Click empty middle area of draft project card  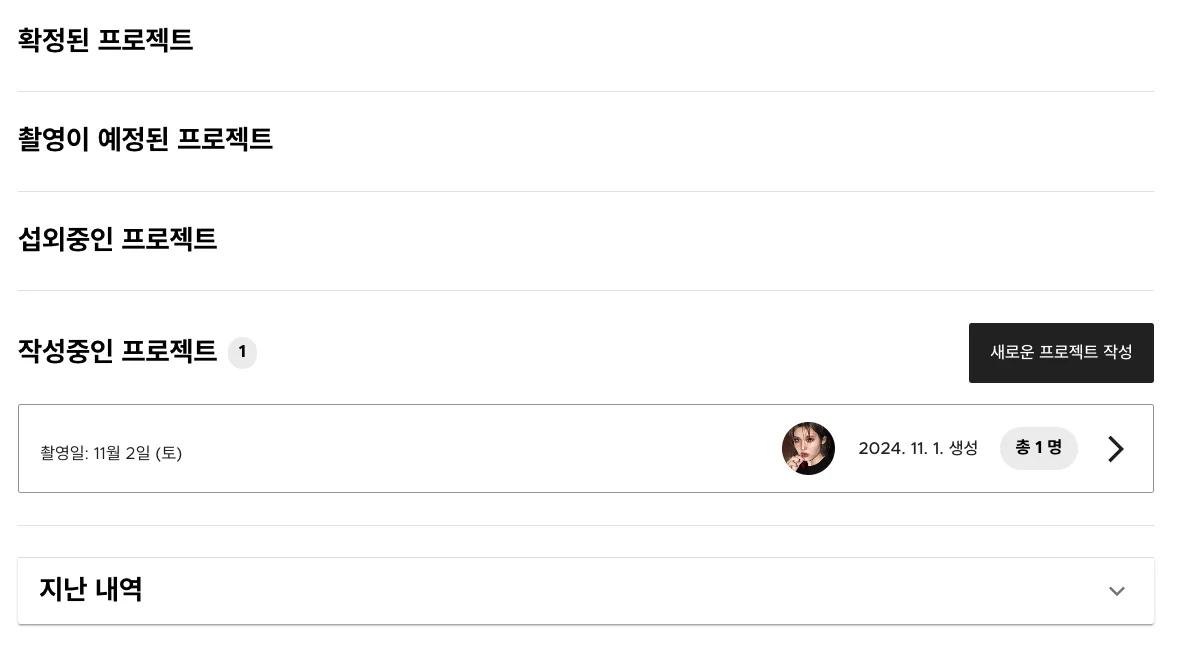point(480,449)
